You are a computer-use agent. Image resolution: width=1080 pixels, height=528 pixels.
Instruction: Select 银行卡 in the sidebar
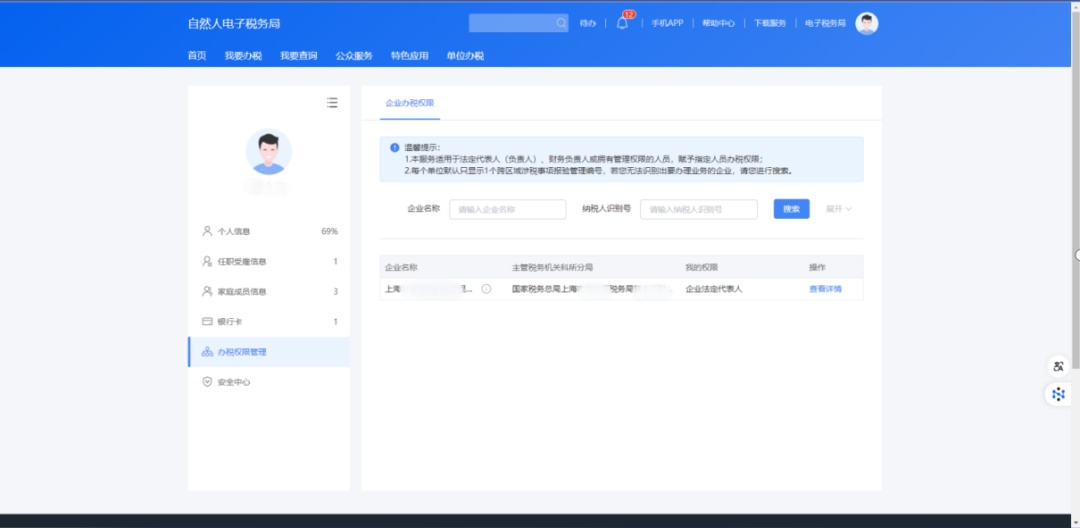coord(229,321)
